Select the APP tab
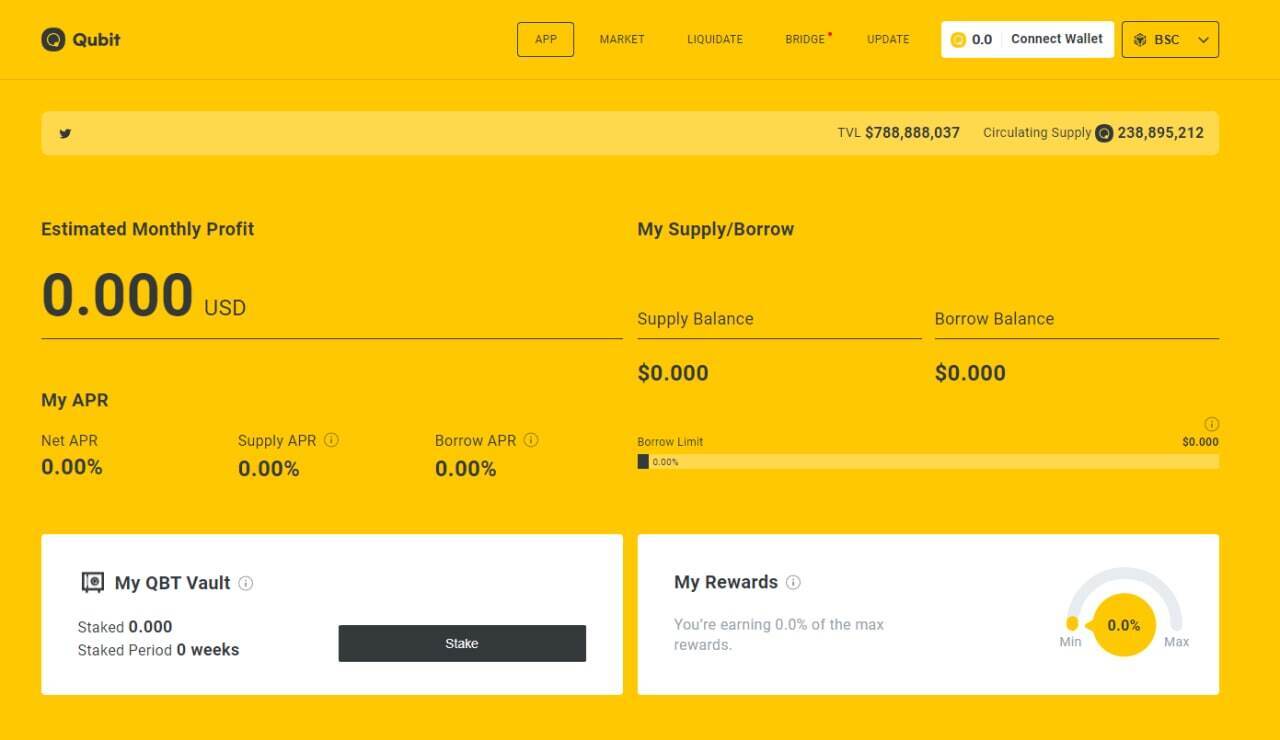 pyautogui.click(x=545, y=40)
